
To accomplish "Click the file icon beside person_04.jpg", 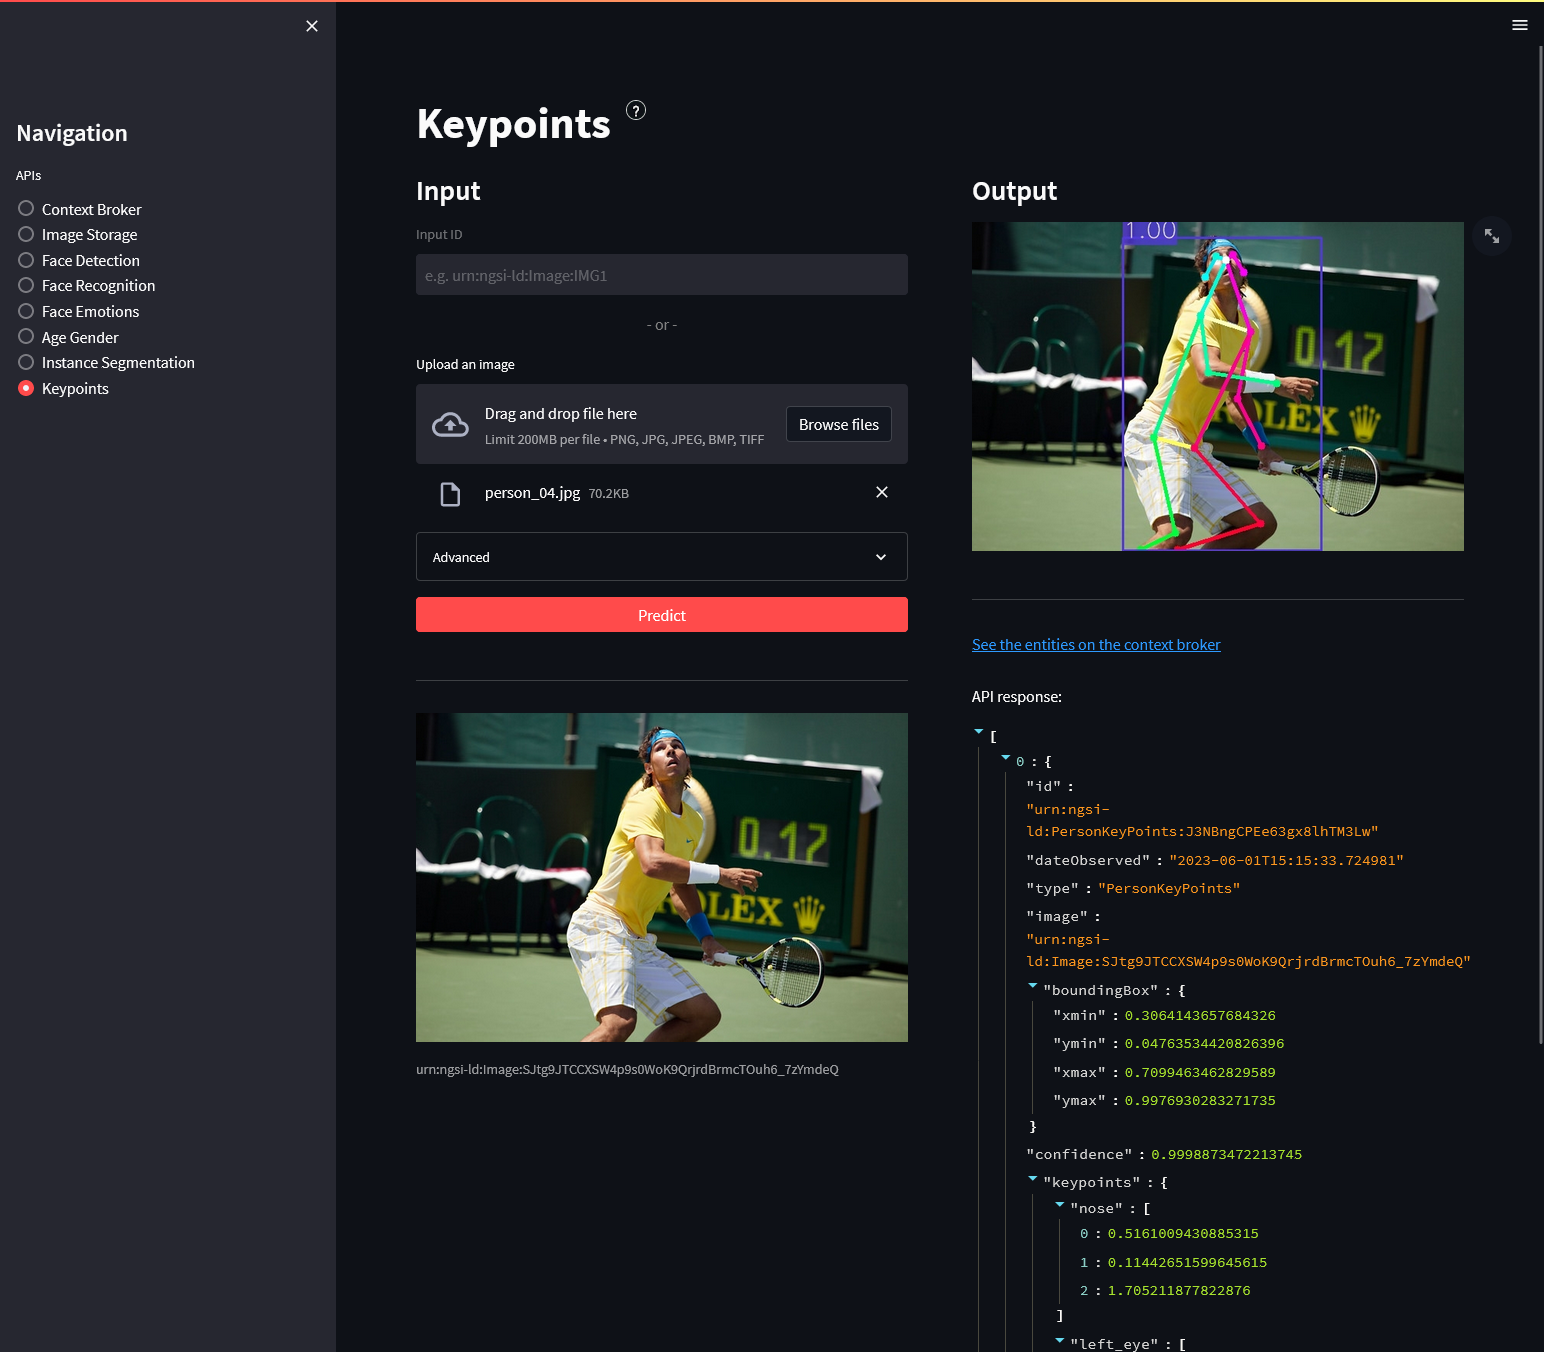I will [450, 494].
